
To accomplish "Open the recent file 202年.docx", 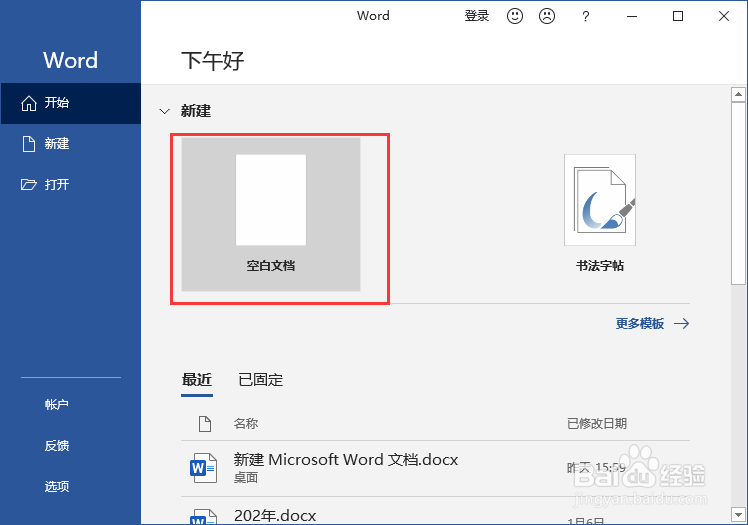I will [435, 511].
